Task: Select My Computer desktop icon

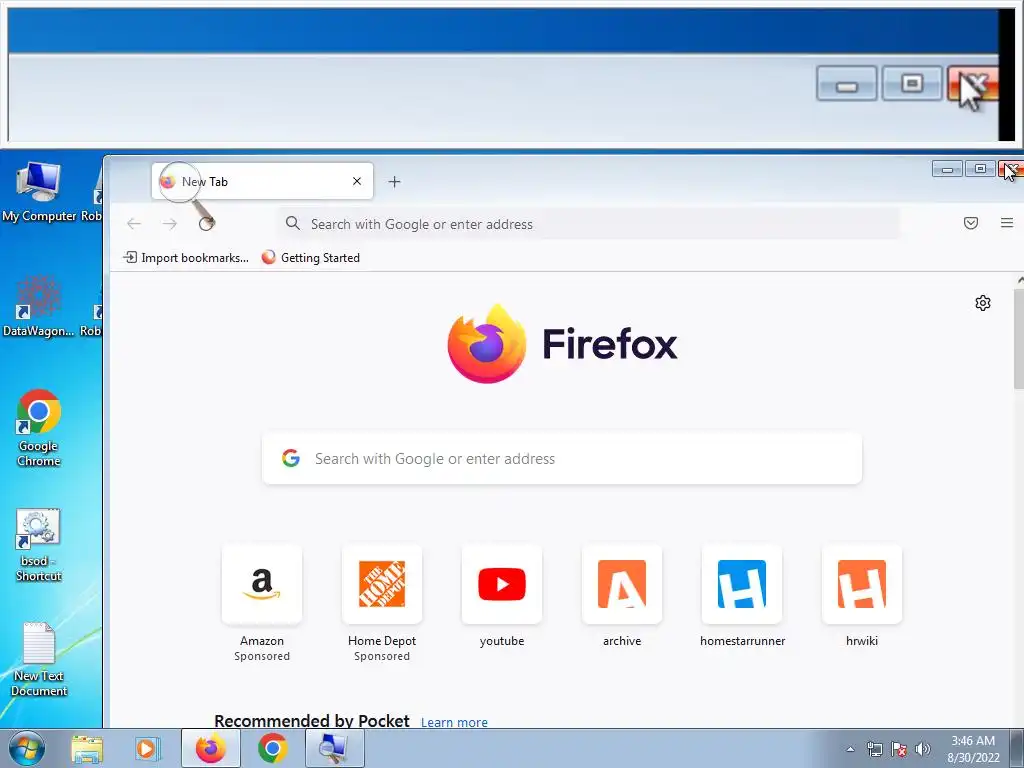Action: (39, 192)
